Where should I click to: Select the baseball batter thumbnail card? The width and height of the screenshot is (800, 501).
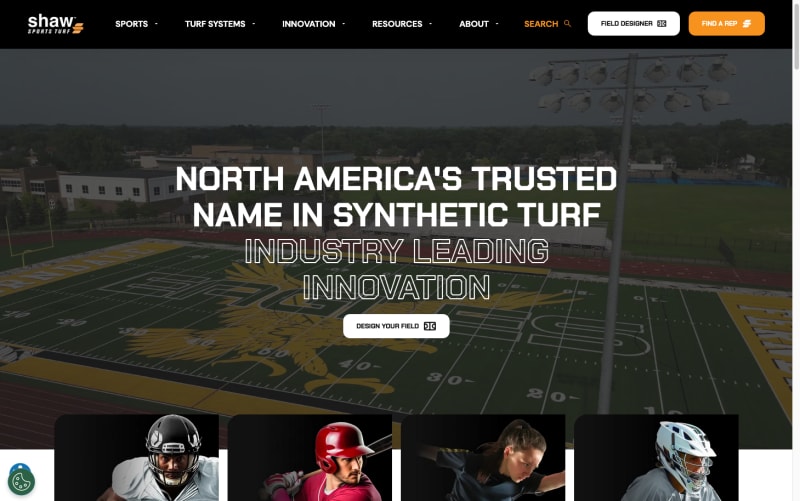click(310, 458)
